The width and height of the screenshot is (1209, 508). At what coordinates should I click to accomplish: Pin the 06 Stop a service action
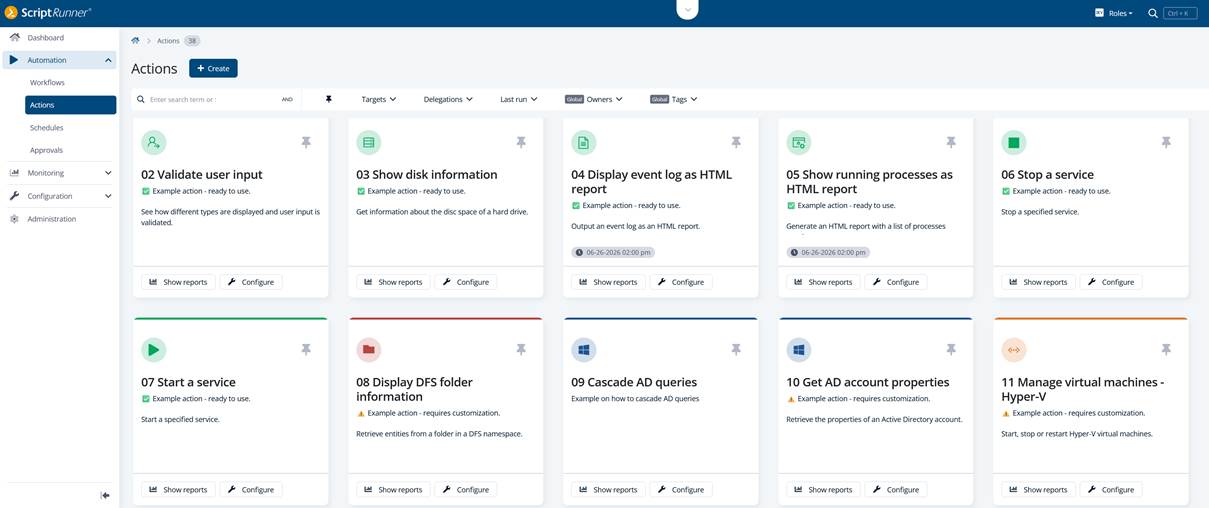(x=1166, y=143)
